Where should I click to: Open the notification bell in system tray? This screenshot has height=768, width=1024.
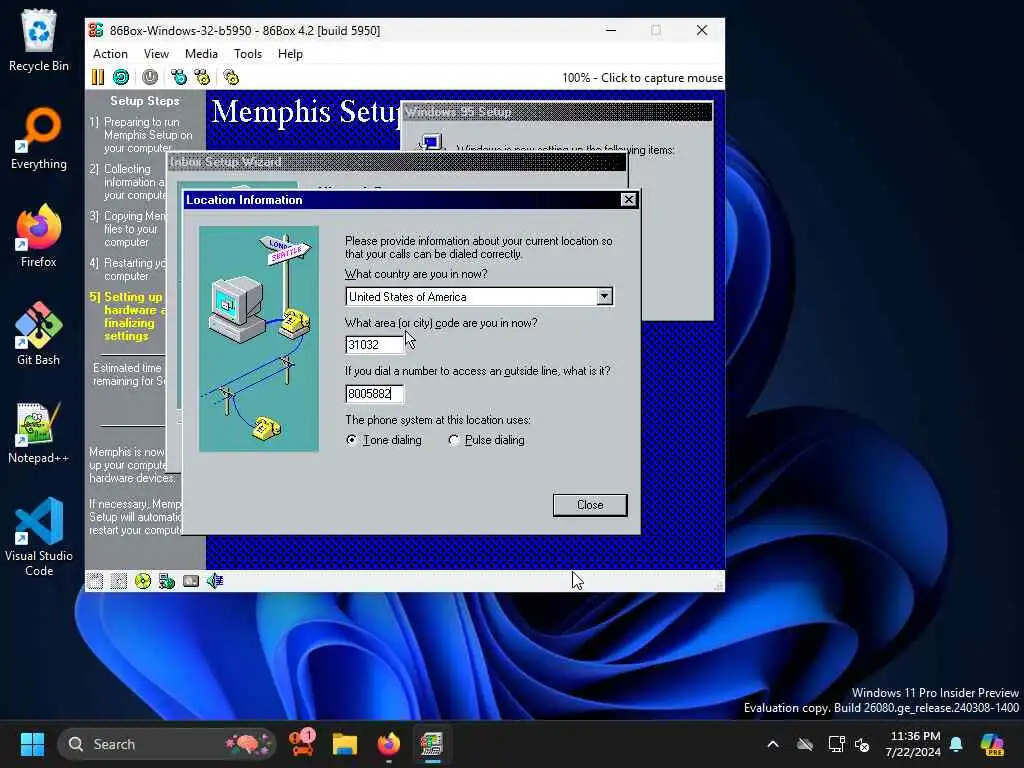click(956, 744)
